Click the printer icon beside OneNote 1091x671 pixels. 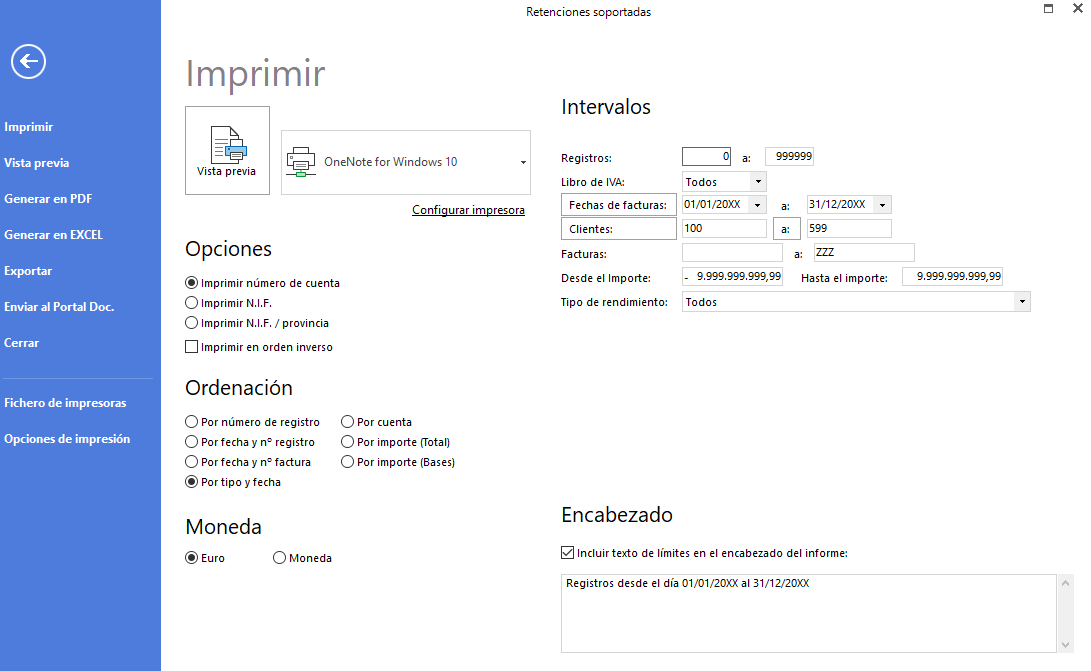point(301,161)
